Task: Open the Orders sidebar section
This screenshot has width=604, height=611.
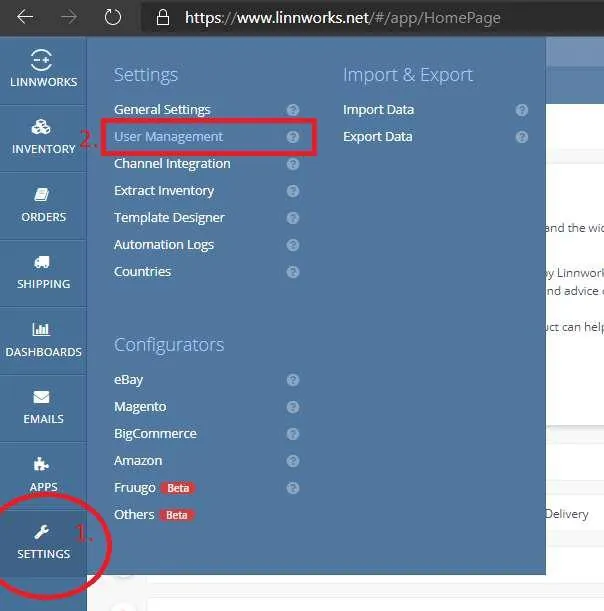Action: point(43,205)
